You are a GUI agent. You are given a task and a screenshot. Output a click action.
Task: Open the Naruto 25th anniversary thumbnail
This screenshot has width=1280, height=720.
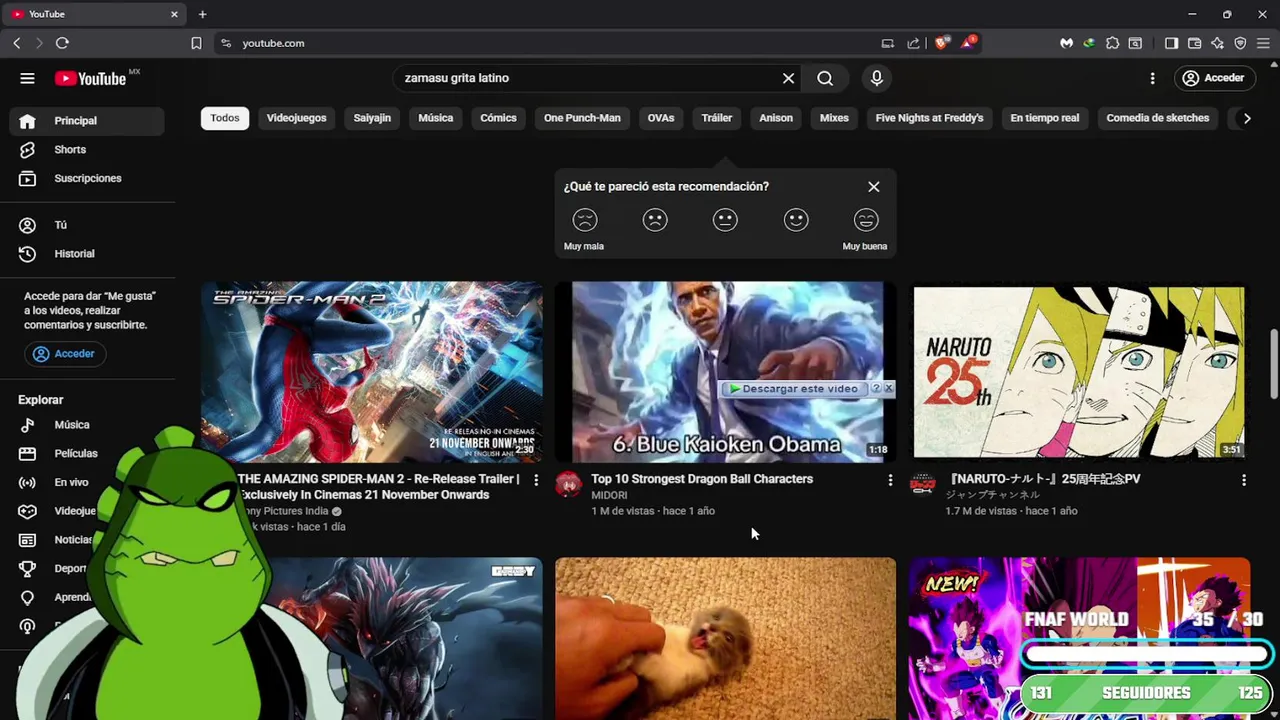tap(1080, 372)
